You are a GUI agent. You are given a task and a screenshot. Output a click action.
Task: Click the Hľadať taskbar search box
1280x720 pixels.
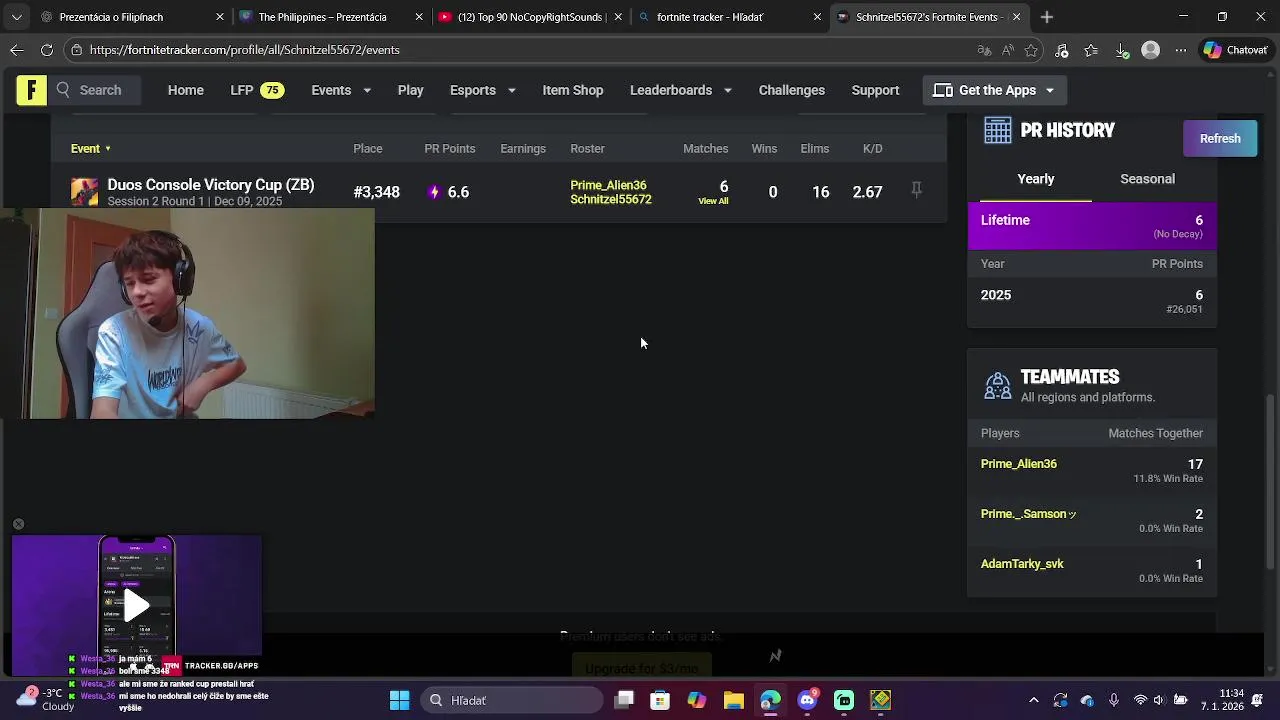pyautogui.click(x=511, y=700)
